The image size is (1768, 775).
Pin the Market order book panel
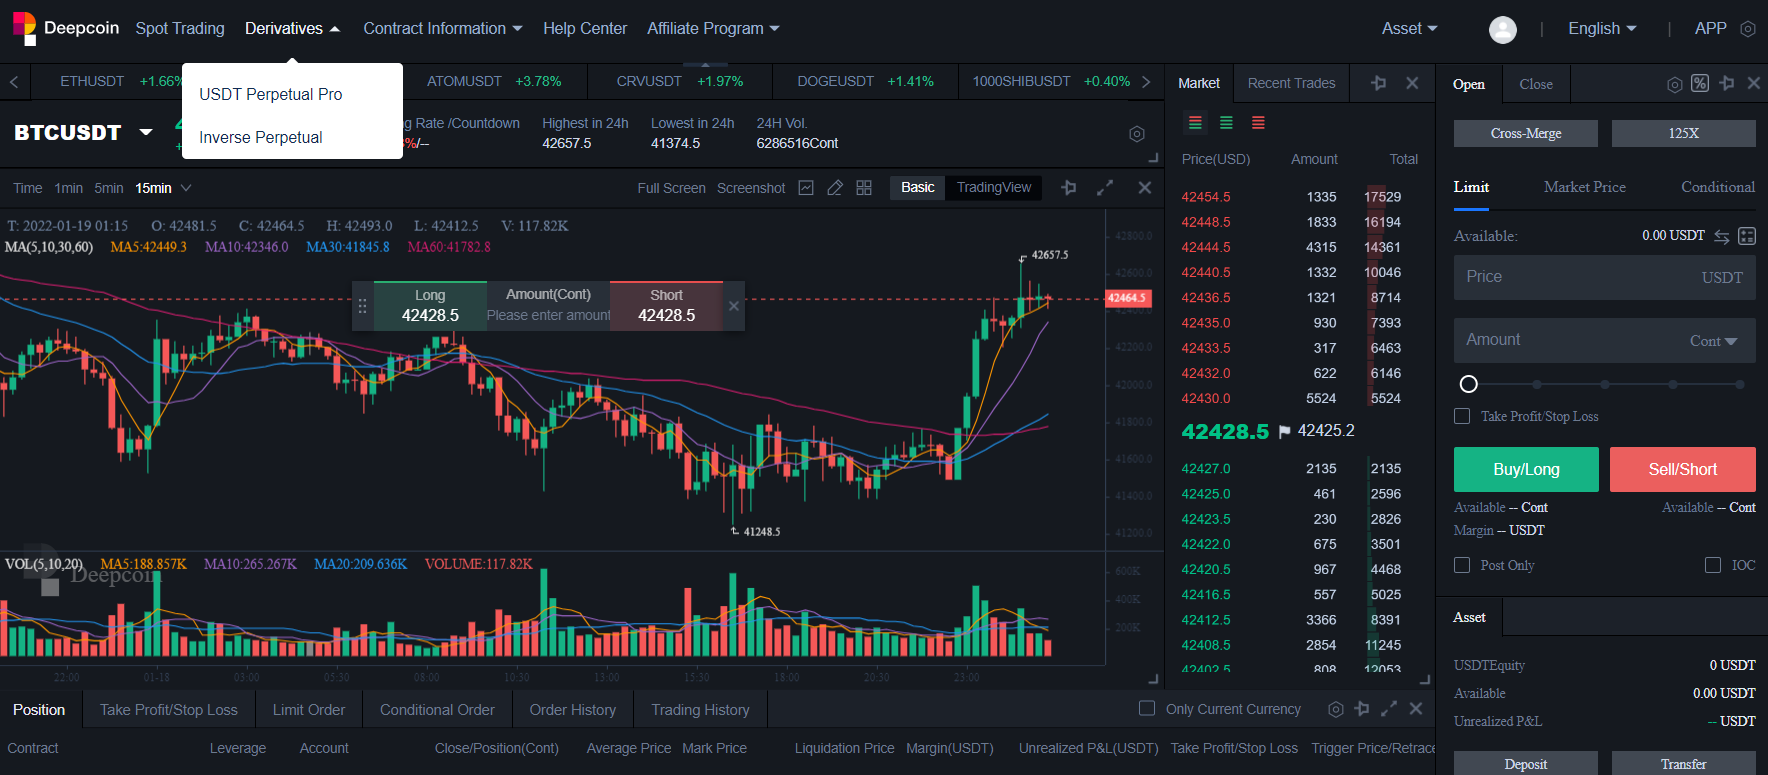coord(1379,83)
